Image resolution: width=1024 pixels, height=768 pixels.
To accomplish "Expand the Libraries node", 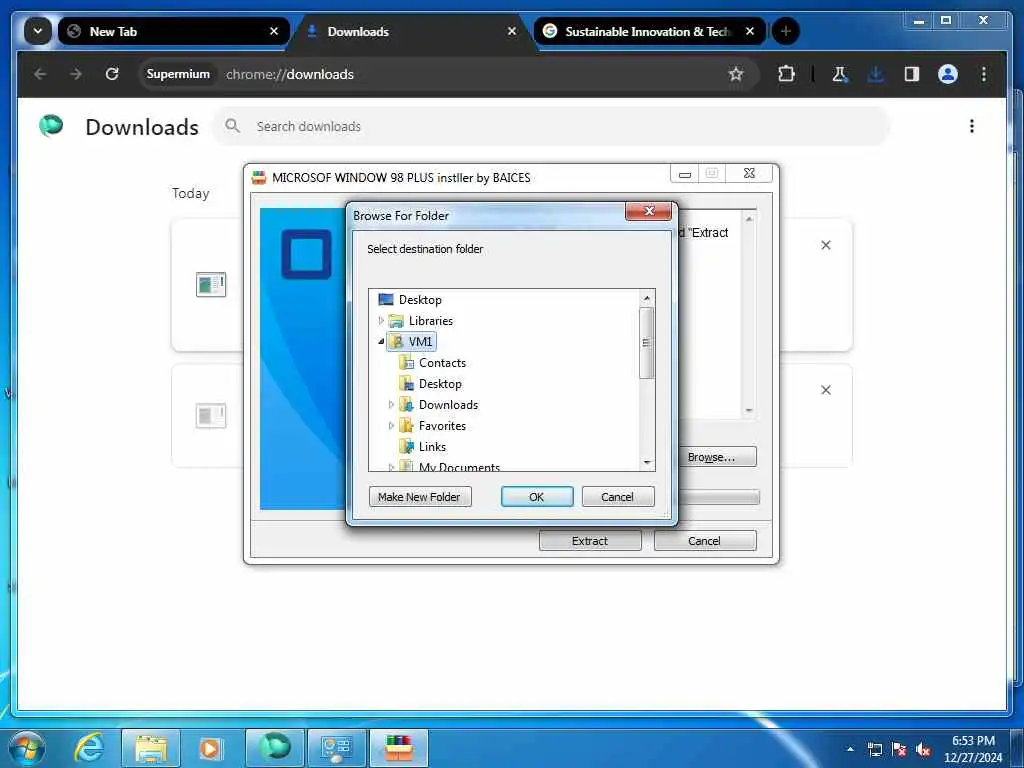I will (381, 321).
